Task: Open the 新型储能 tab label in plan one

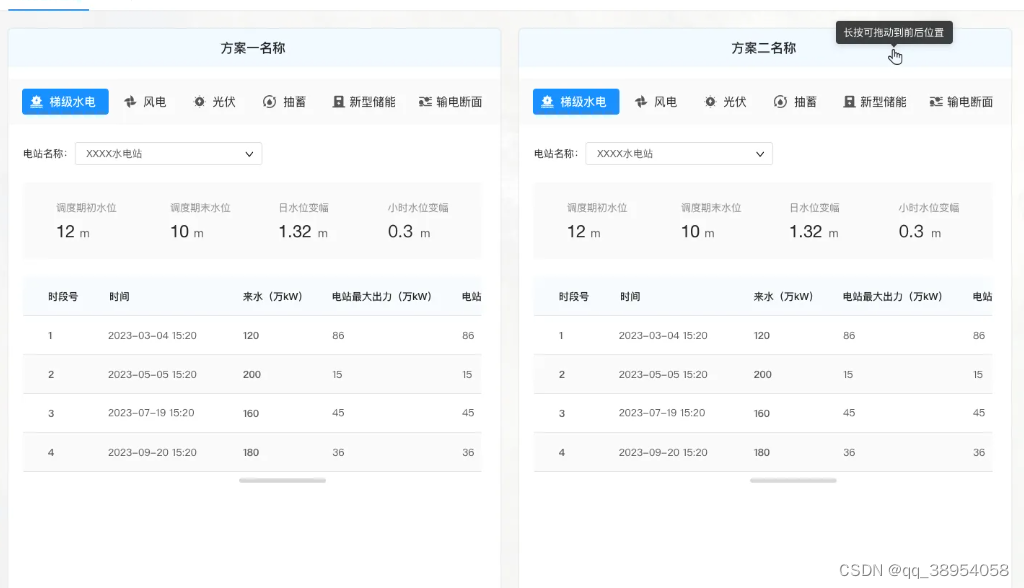Action: 372,102
